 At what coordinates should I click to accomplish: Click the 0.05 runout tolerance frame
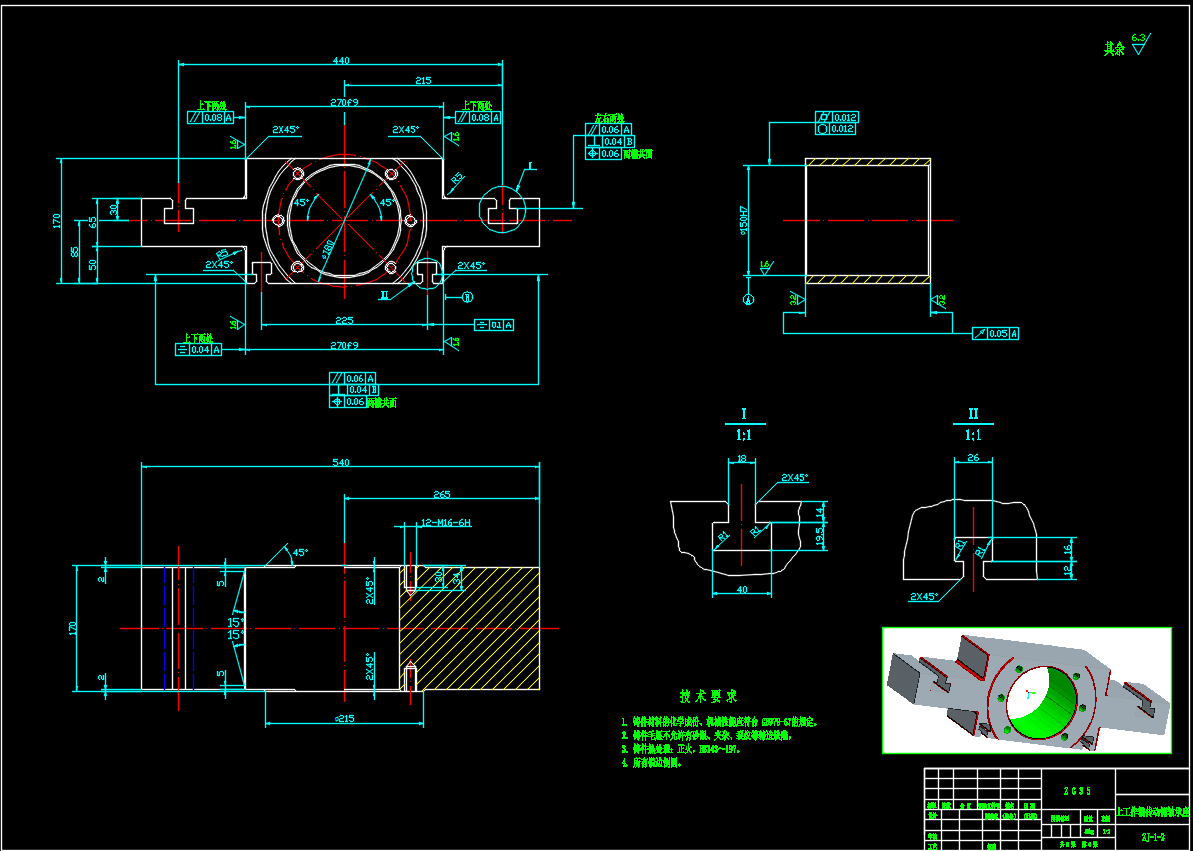click(995, 333)
